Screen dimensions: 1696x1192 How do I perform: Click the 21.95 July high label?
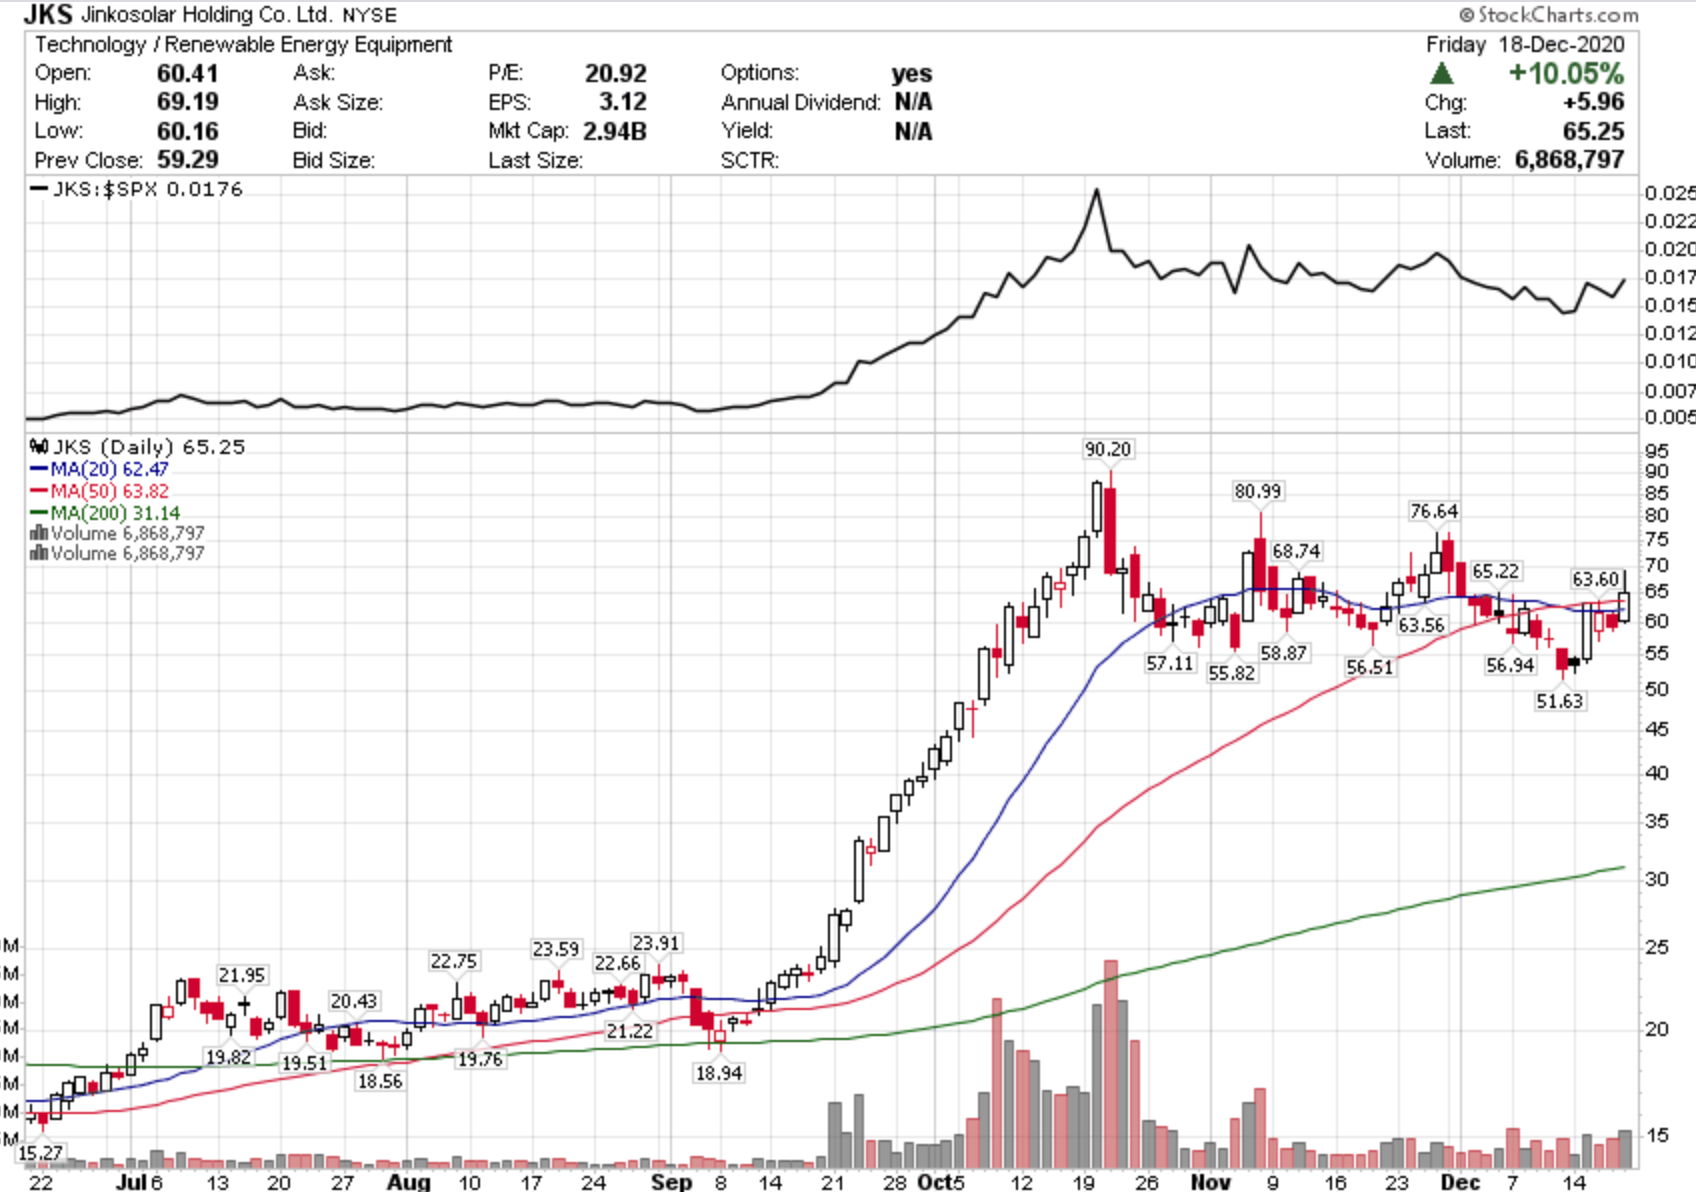point(242,975)
